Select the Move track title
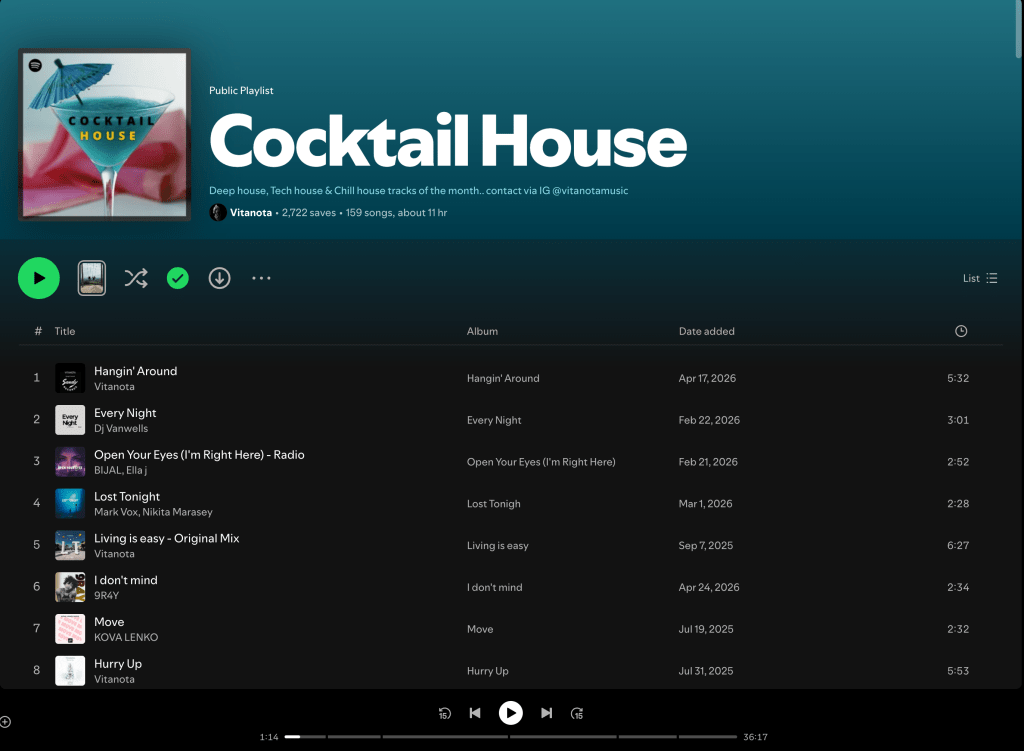 109,622
